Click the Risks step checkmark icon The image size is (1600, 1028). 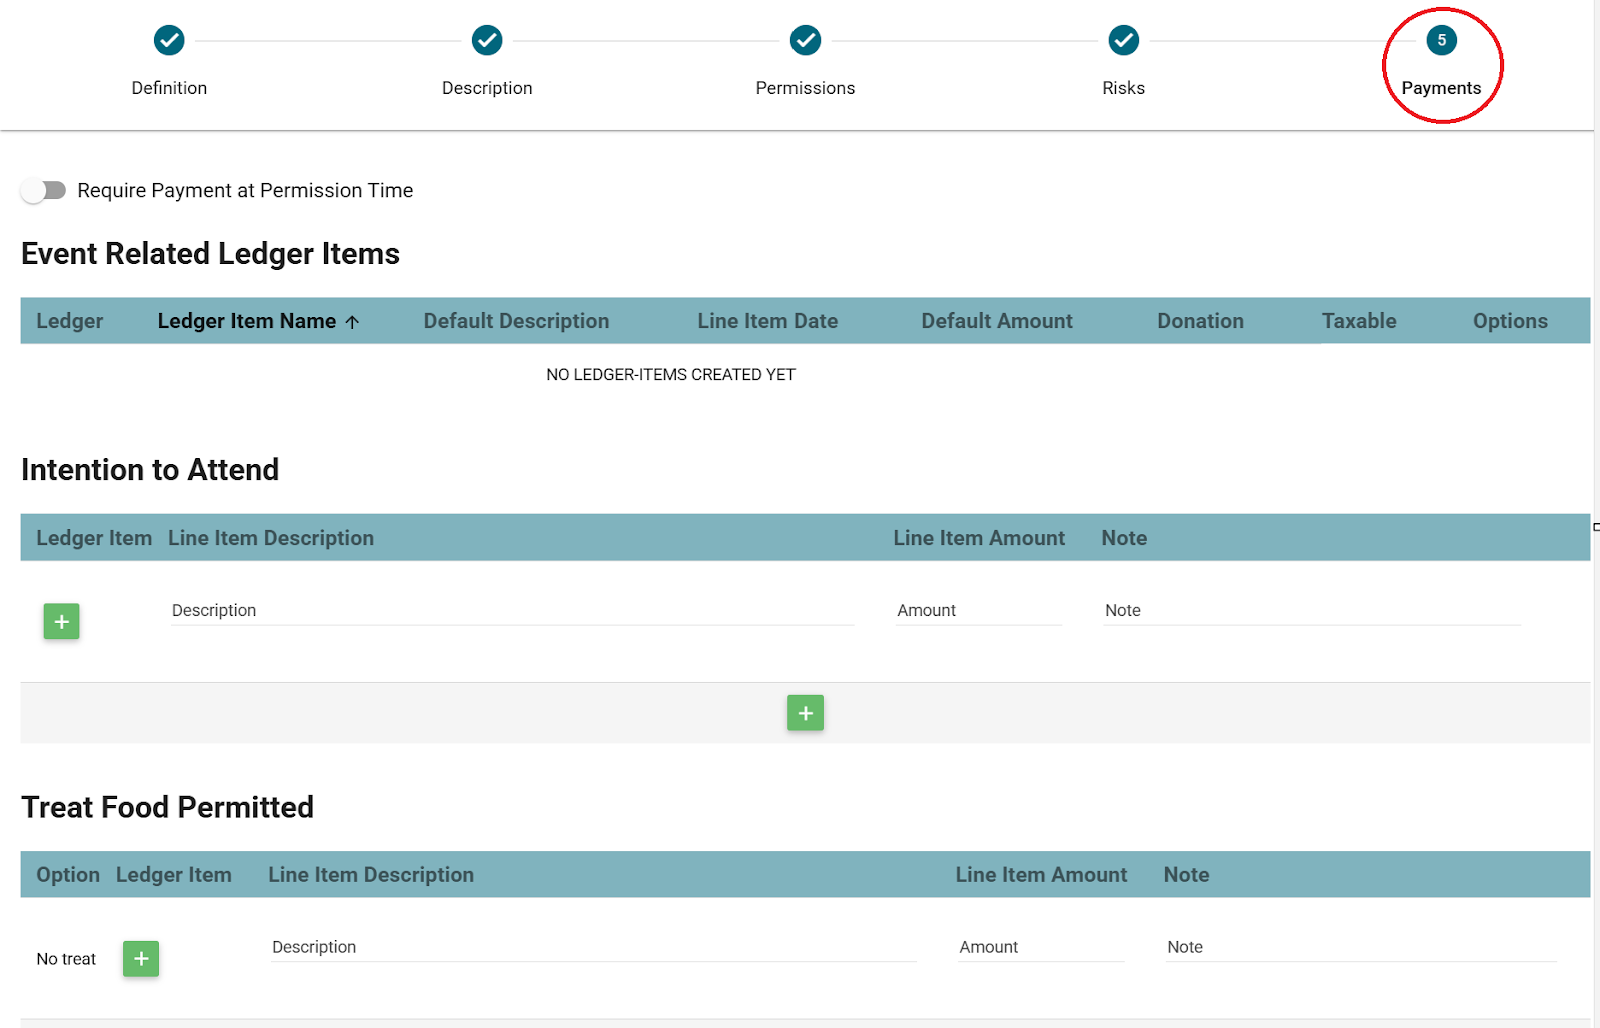pyautogui.click(x=1123, y=41)
